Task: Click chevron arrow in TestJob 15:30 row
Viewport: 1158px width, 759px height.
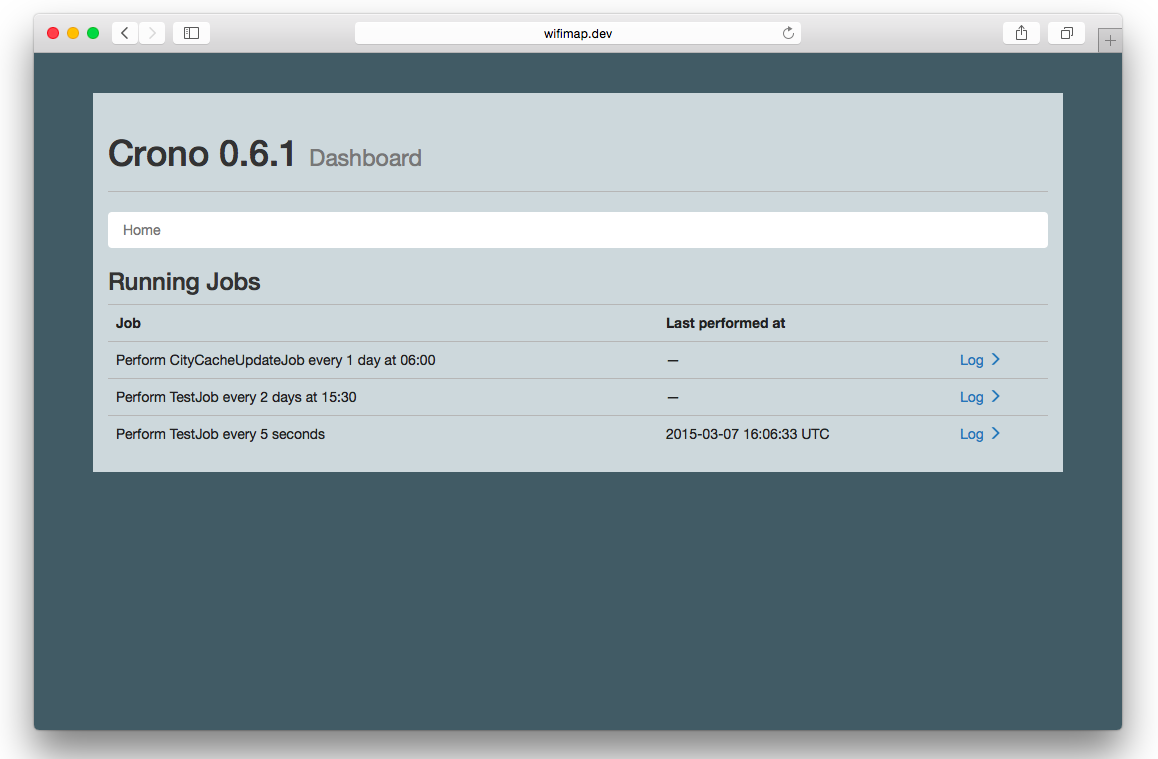Action: 996,397
